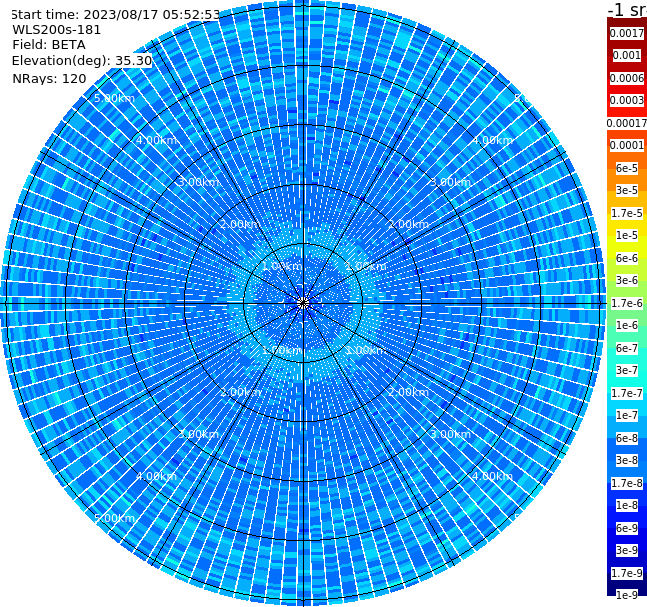The height and width of the screenshot is (607, 647).
Task: Click the 0.0017 colorbar label
Action: [627, 33]
